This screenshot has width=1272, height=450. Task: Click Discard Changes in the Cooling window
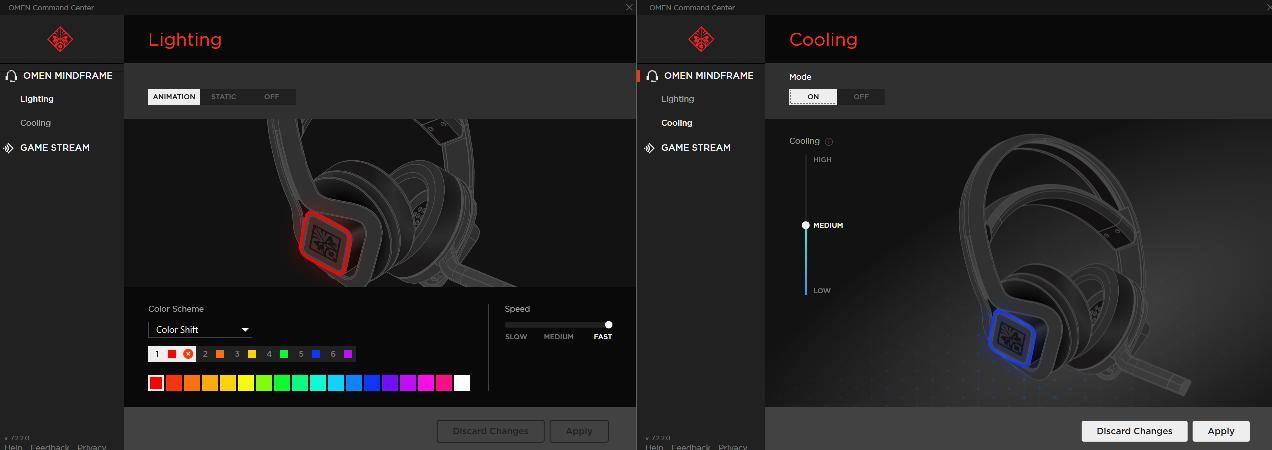(1134, 431)
